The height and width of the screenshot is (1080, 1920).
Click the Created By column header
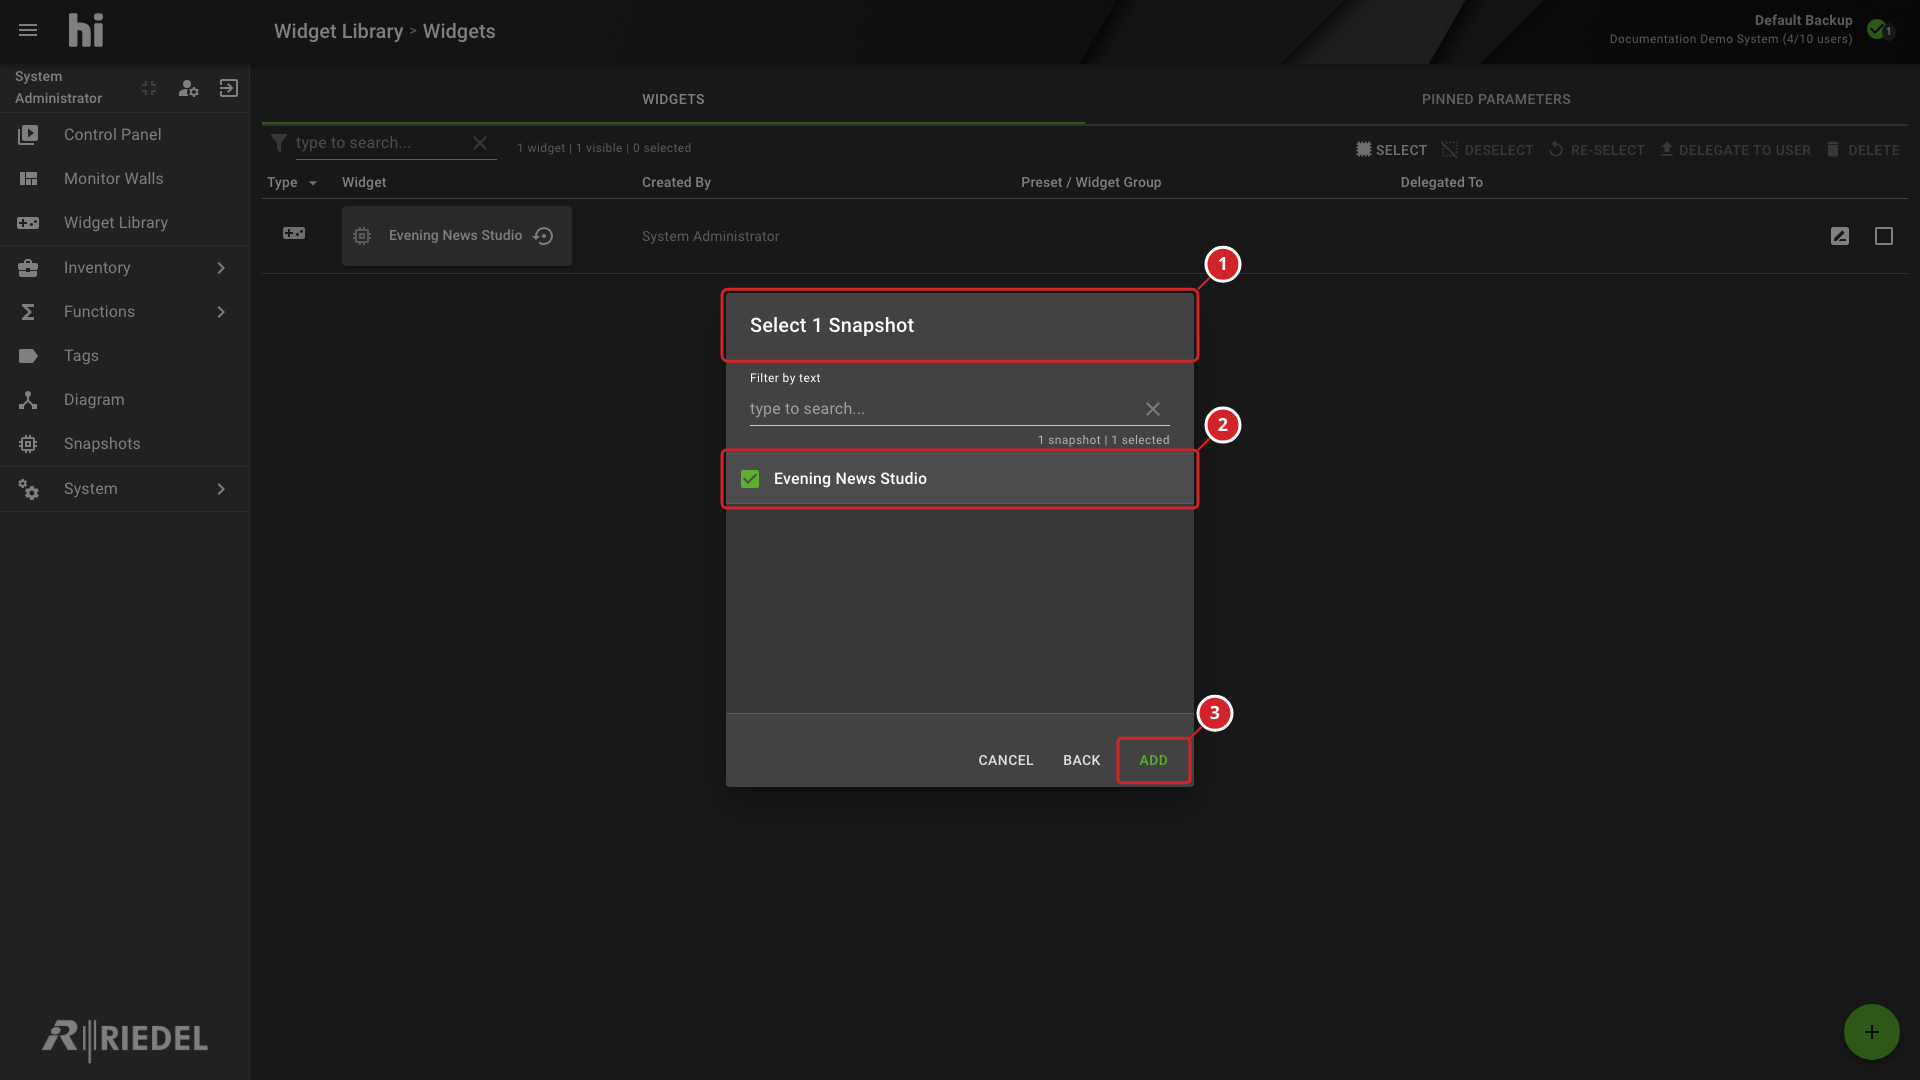click(x=676, y=182)
